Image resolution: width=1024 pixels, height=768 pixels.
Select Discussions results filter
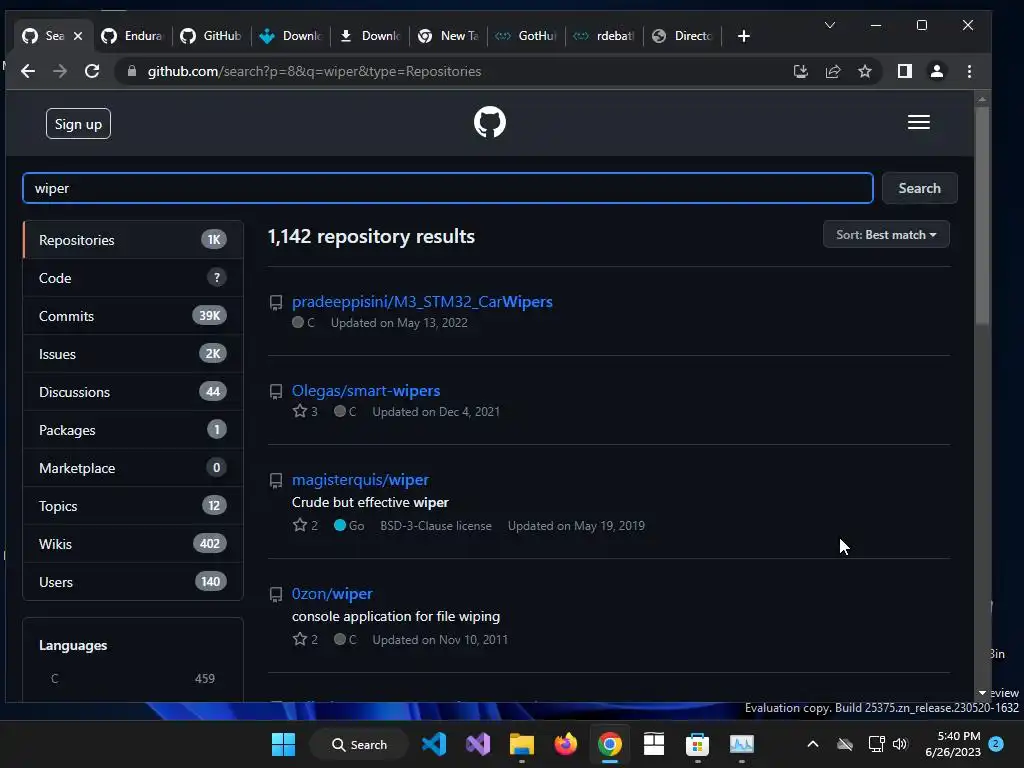133,392
